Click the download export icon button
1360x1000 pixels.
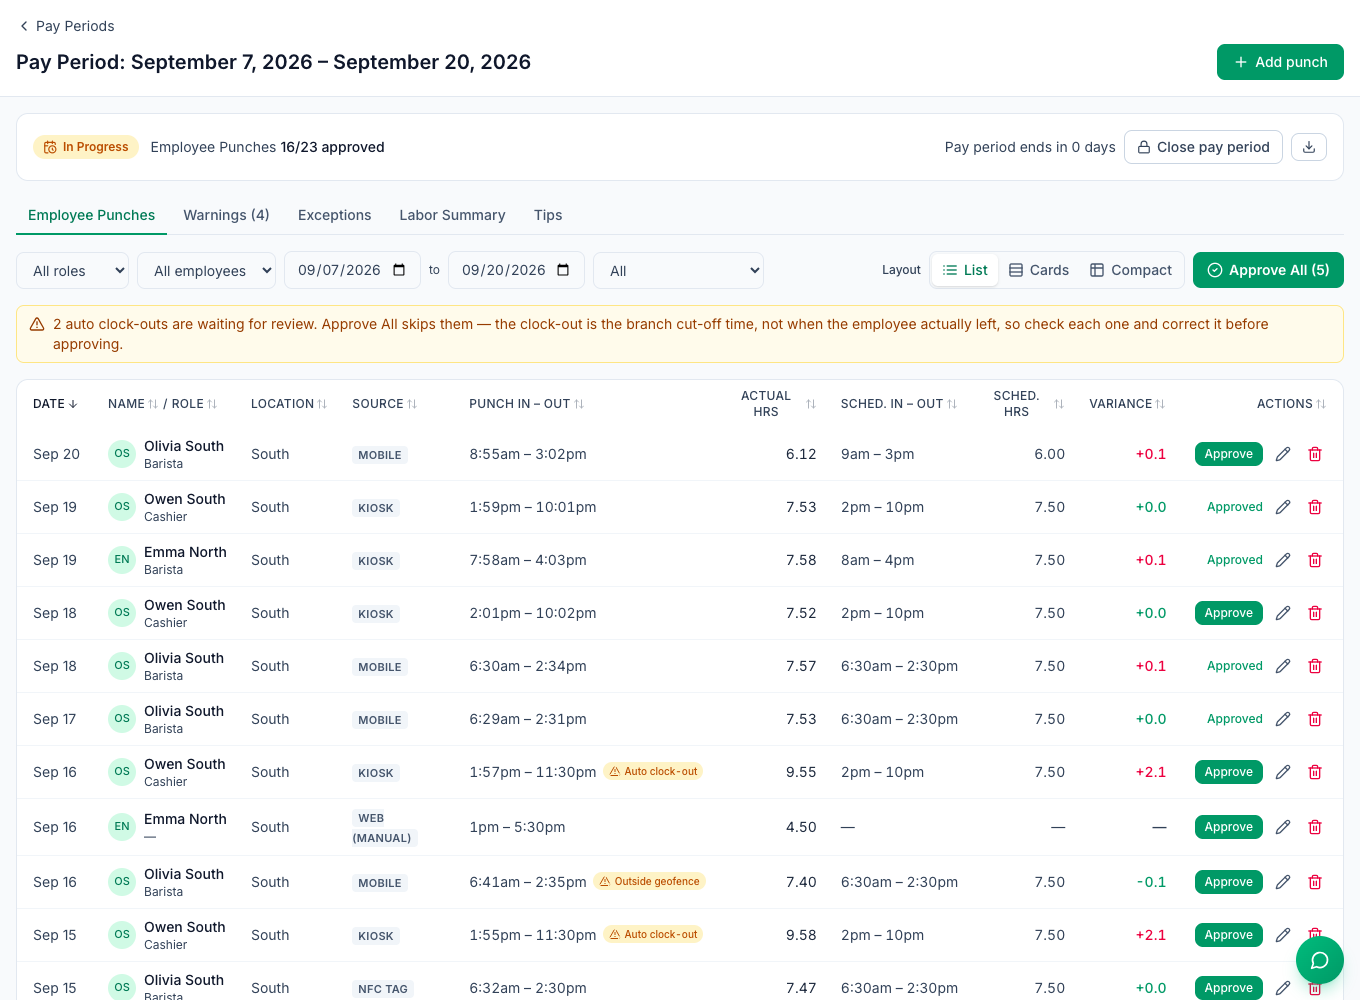point(1309,147)
